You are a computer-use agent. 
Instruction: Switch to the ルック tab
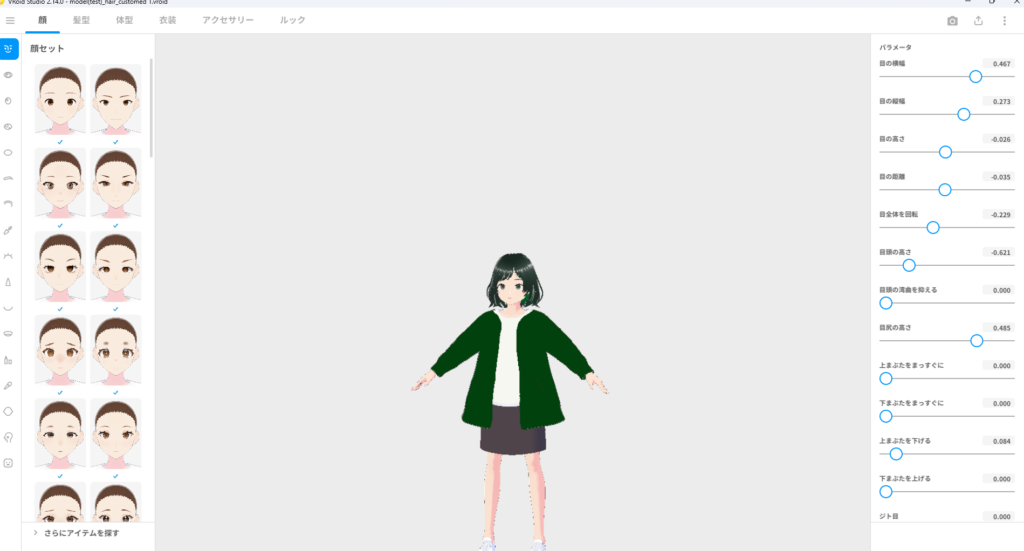coord(293,20)
